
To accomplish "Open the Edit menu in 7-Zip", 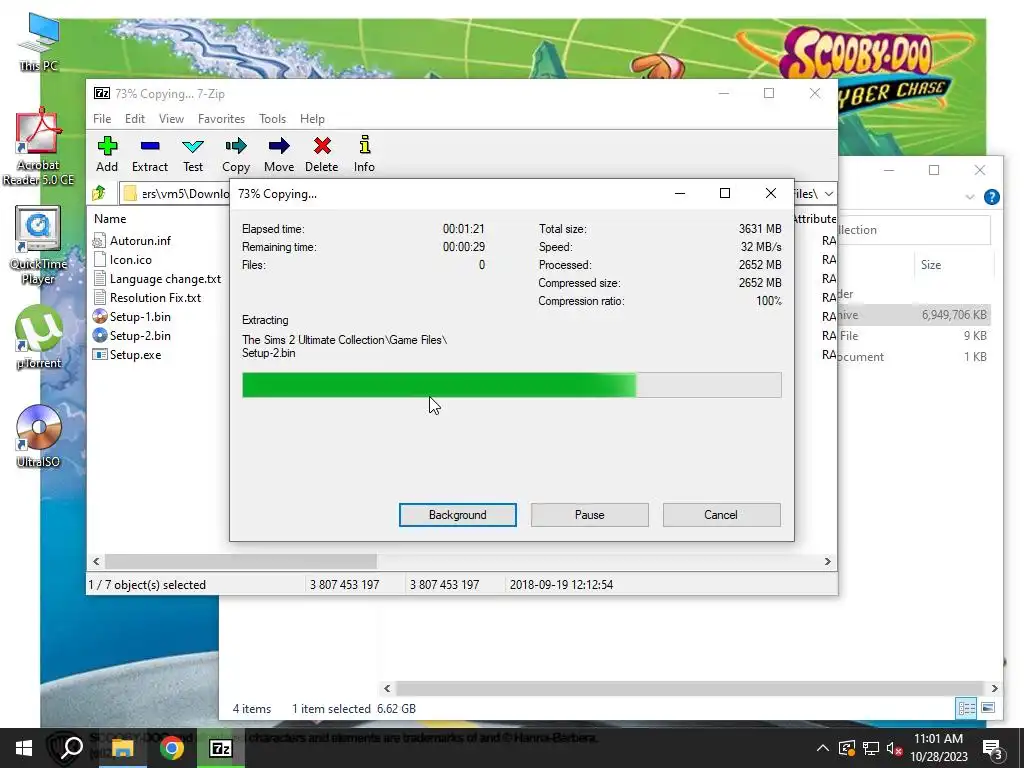I will (x=135, y=119).
